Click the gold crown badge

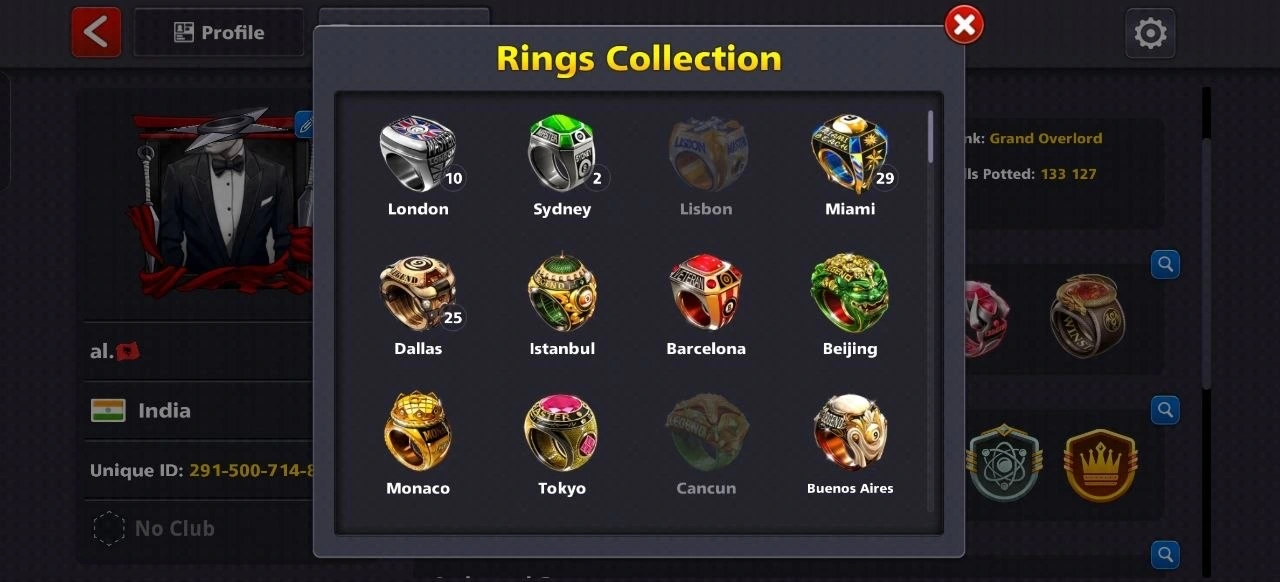(1101, 465)
